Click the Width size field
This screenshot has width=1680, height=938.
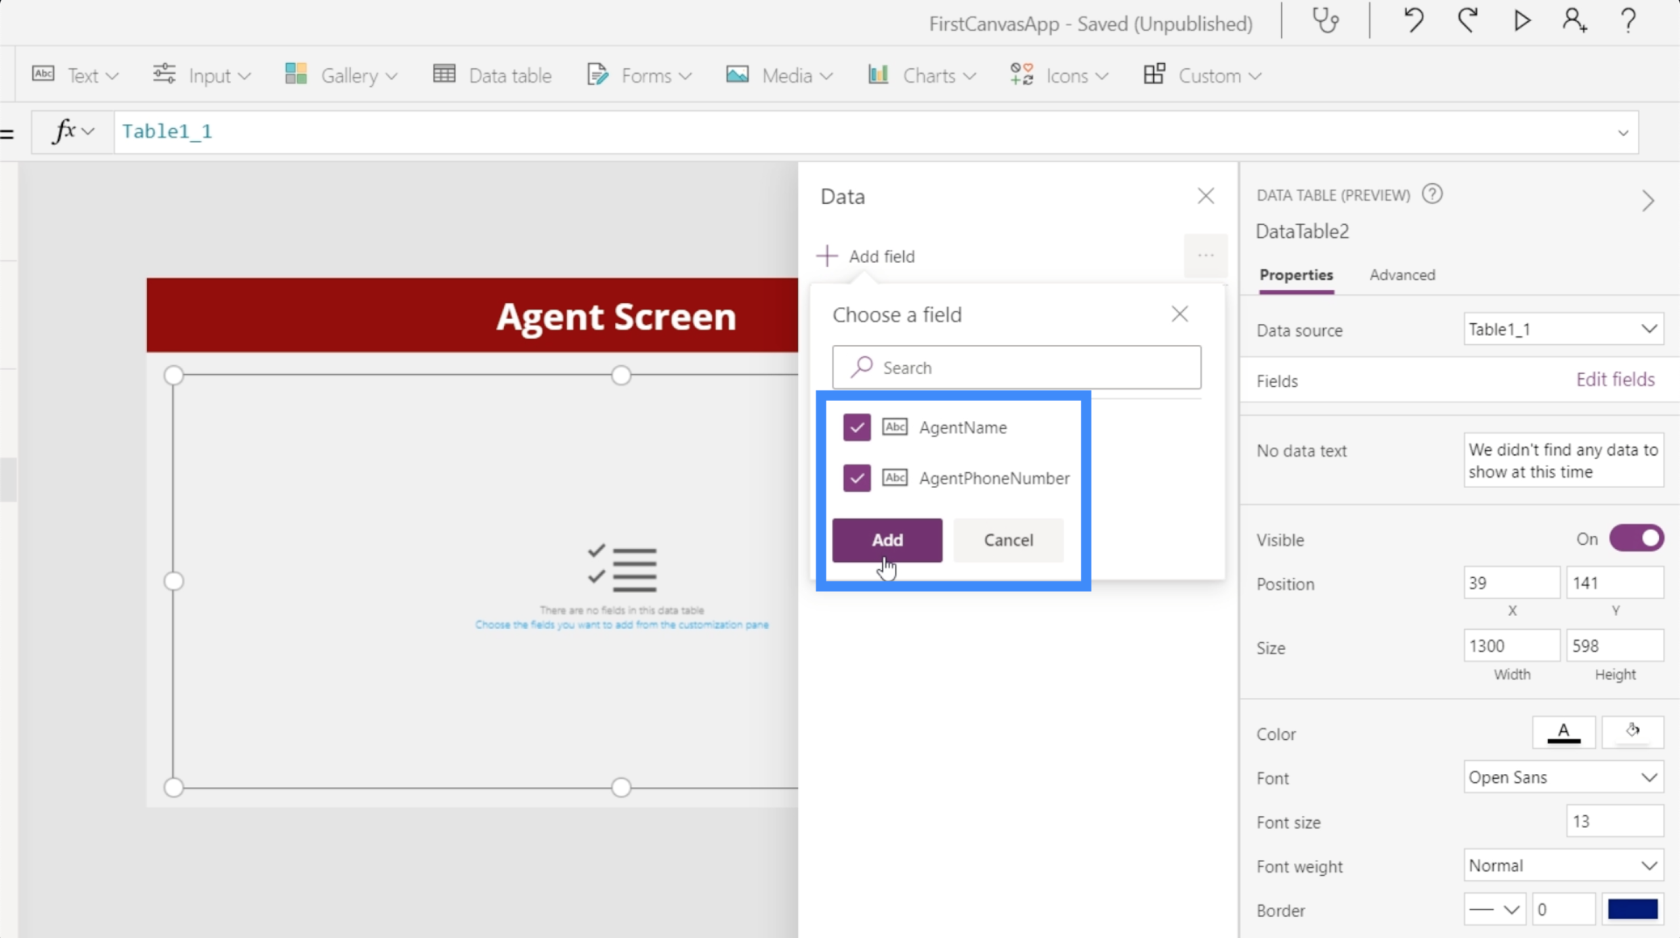click(1511, 645)
